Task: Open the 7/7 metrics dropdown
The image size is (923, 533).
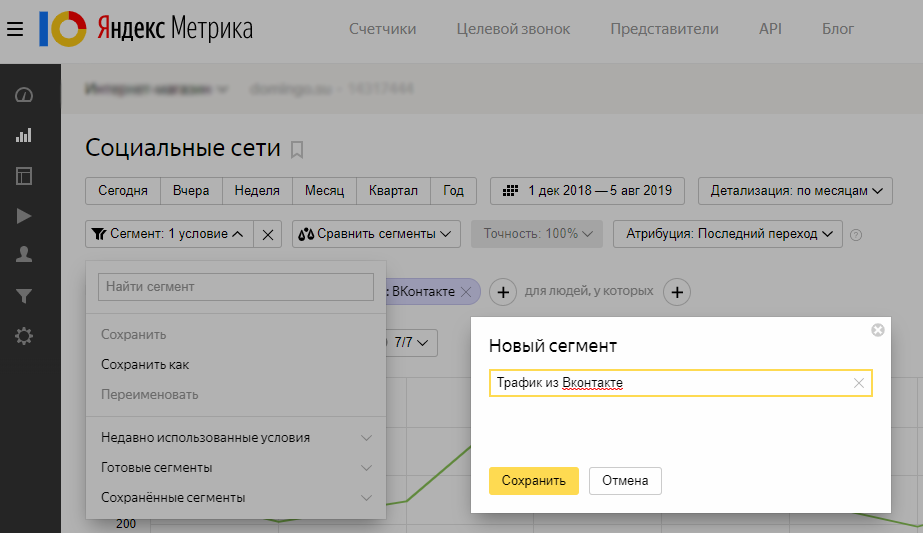Action: [411, 343]
